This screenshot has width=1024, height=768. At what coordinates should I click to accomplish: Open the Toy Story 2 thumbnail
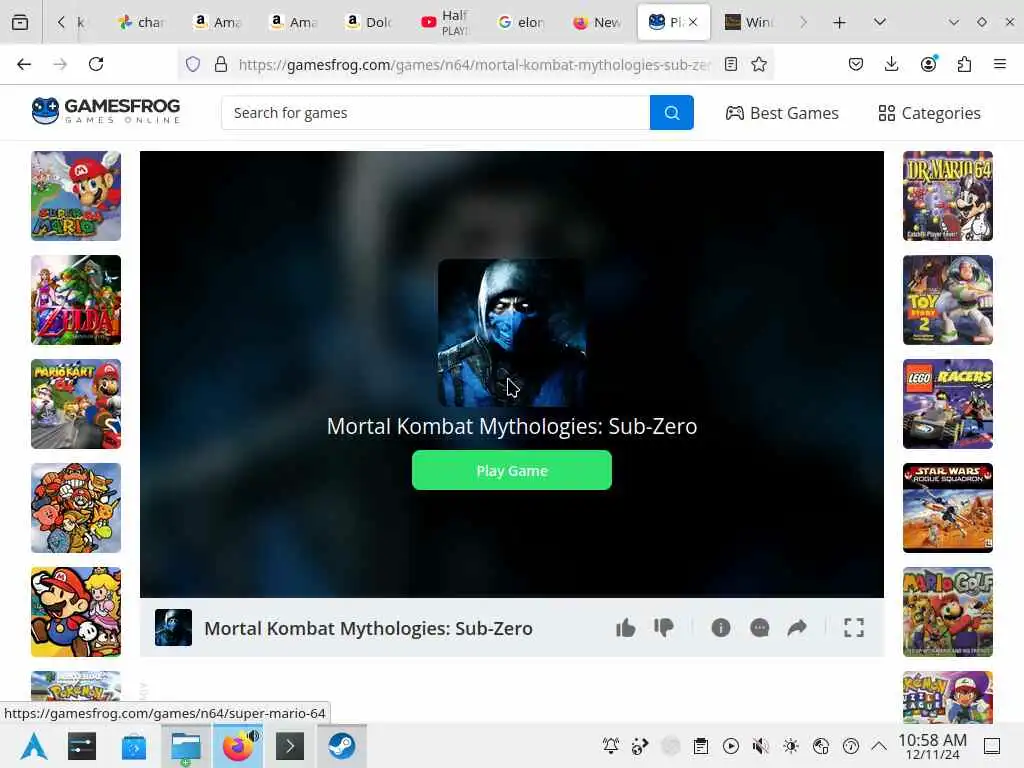948,300
